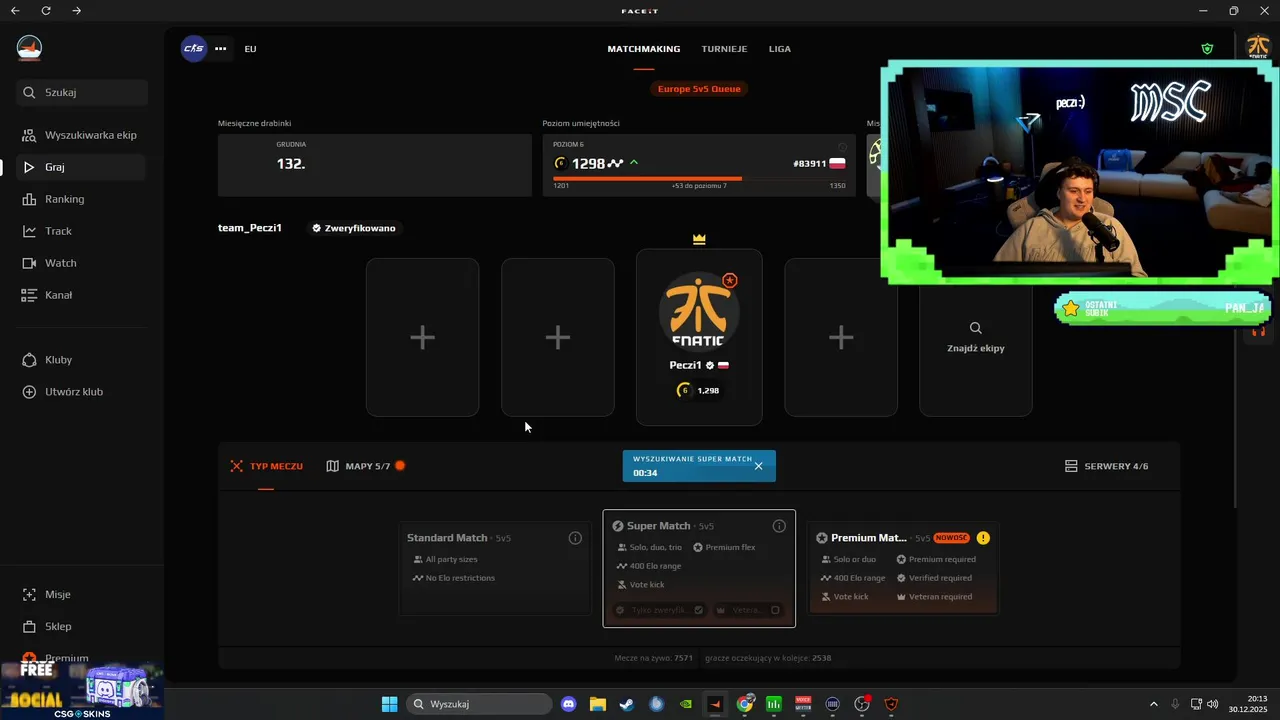Viewport: 1280px width, 720px height.
Task: Select the Standard Match card
Action: [x=494, y=567]
